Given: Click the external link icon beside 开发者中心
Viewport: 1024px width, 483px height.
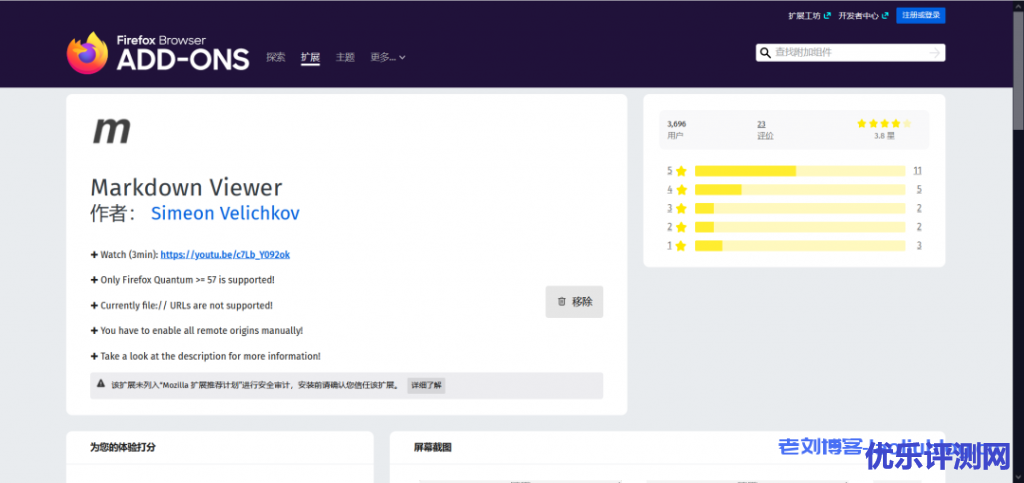Looking at the screenshot, I should [883, 15].
